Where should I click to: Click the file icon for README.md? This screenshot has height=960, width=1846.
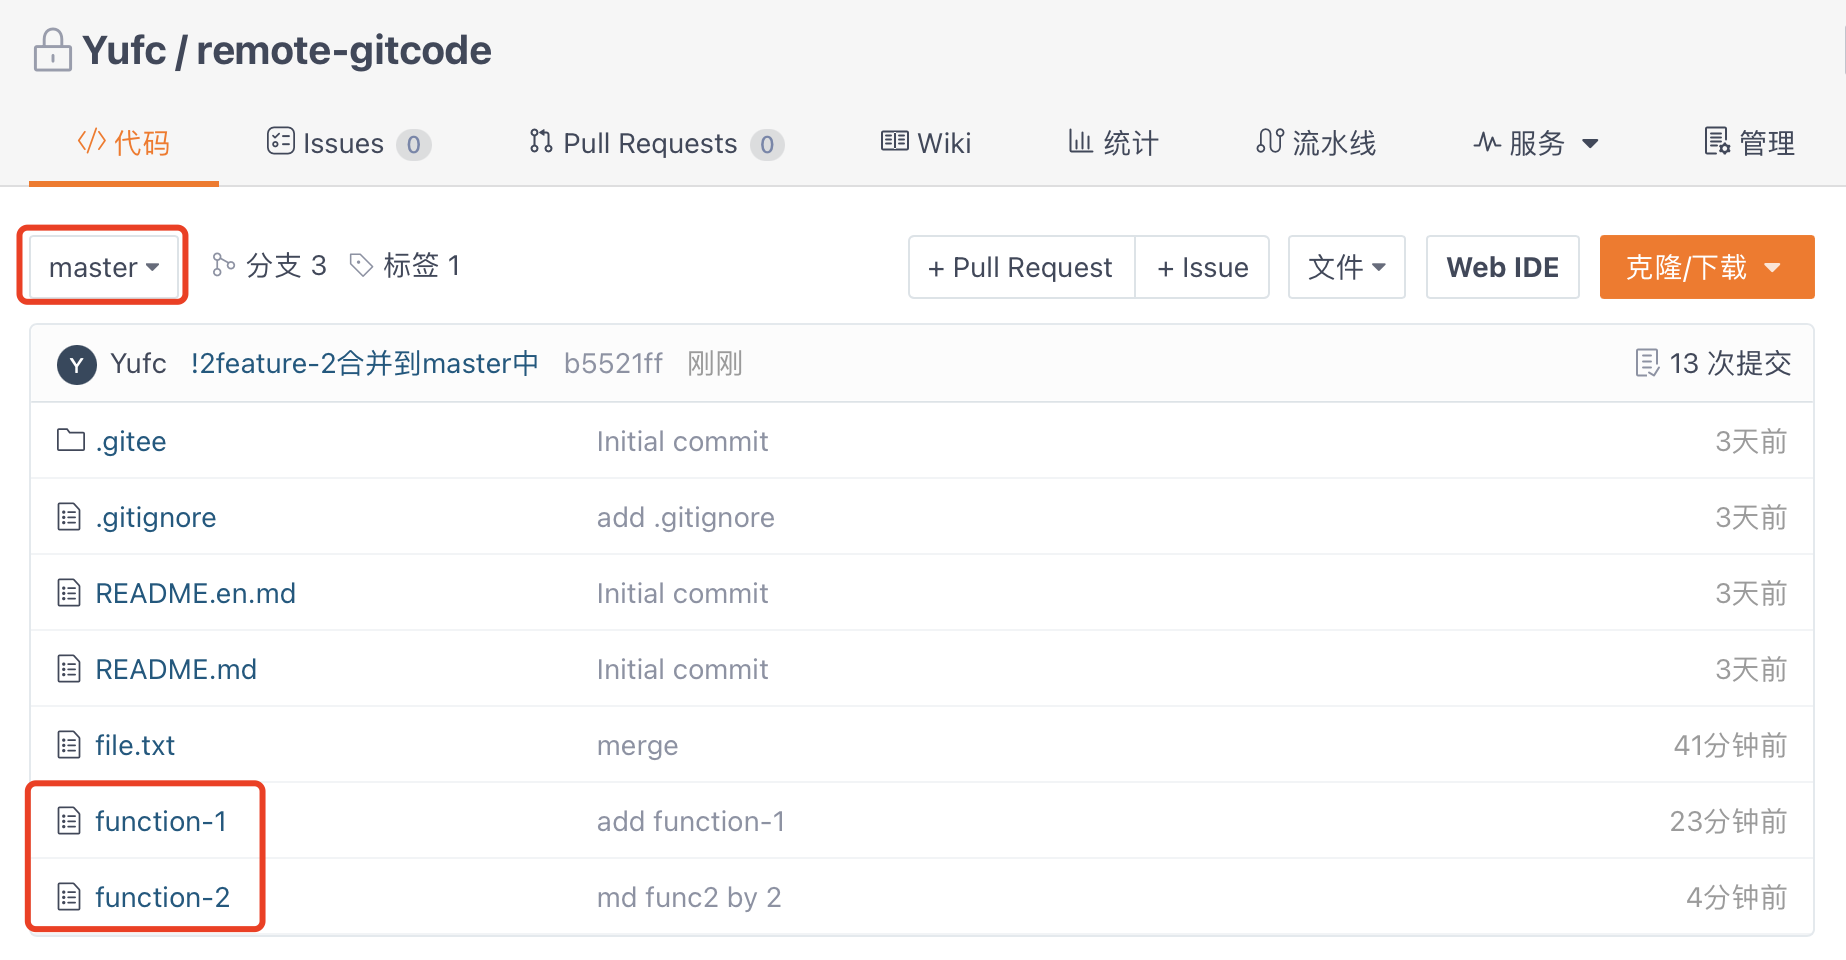coord(69,669)
